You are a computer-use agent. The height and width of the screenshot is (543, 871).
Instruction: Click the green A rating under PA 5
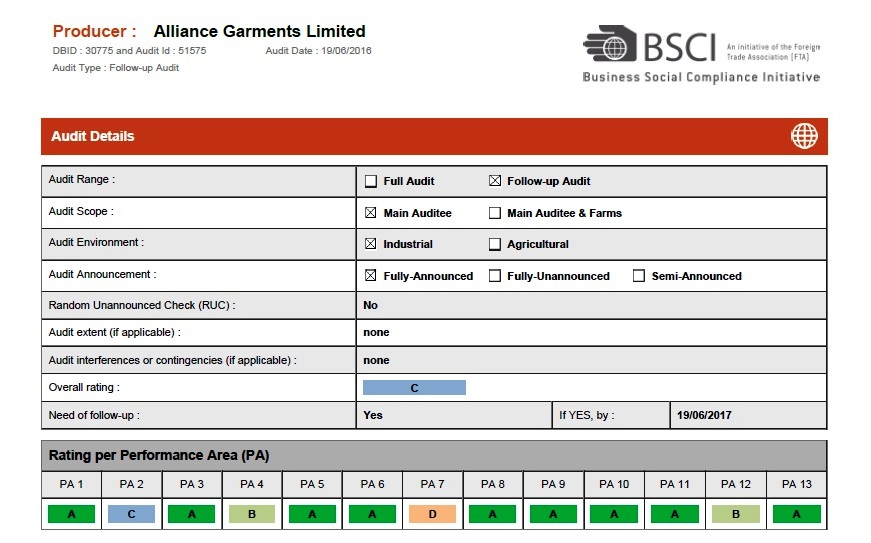312,514
